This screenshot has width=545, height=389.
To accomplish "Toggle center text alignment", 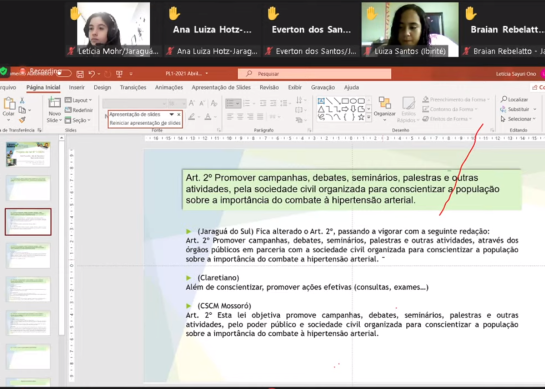I will click(x=240, y=116).
